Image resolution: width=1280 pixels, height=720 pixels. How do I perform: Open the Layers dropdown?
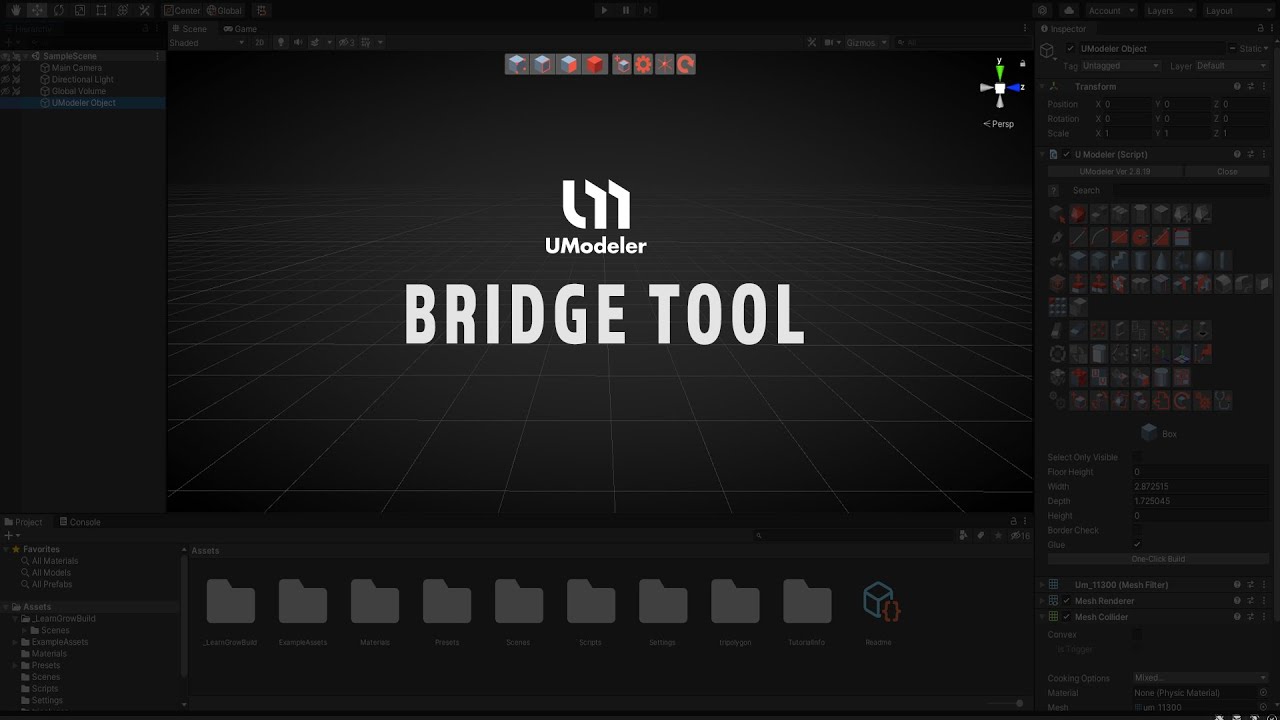click(1168, 10)
